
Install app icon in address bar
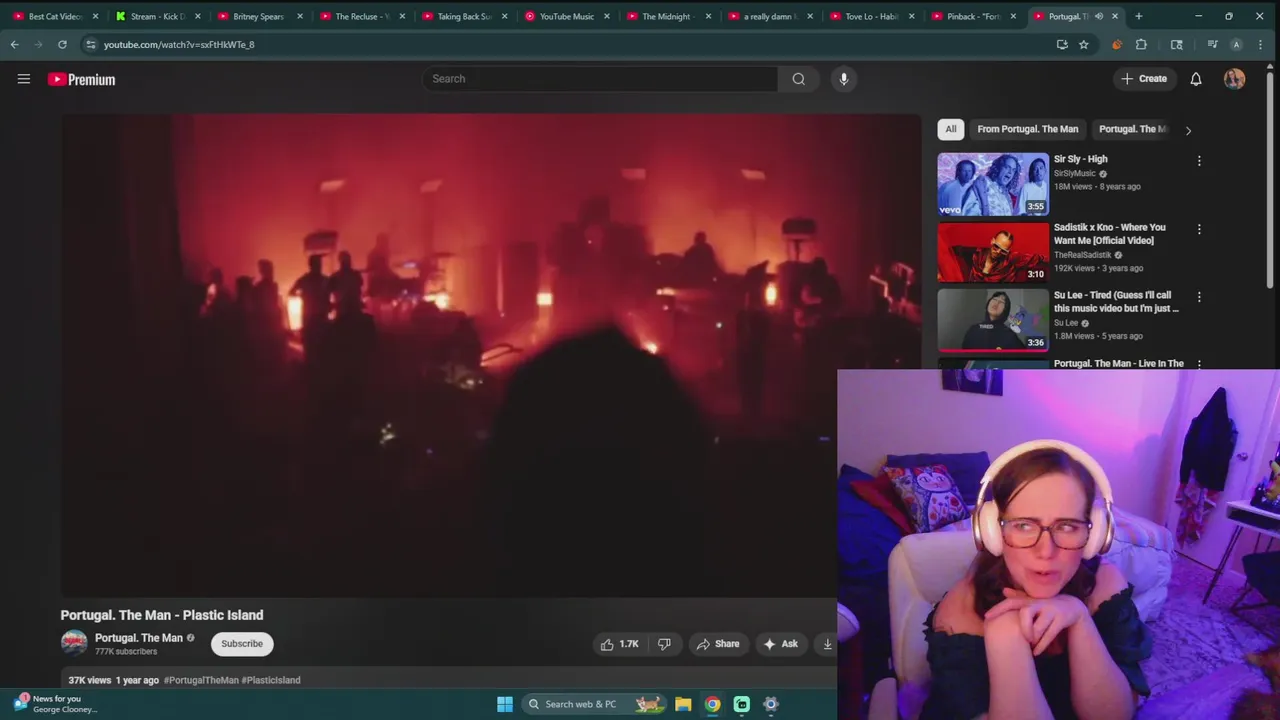1062,44
